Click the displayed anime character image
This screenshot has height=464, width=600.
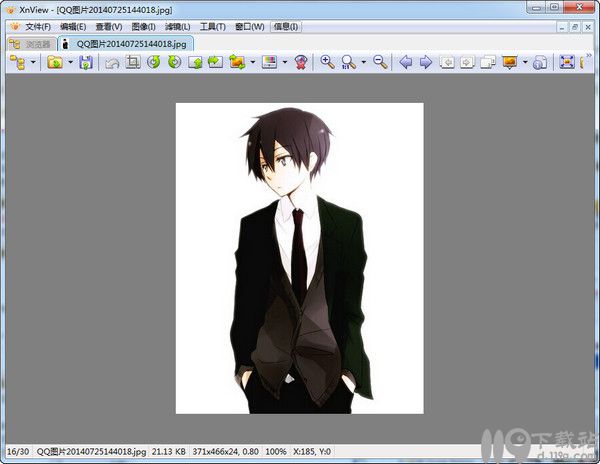(x=300, y=258)
